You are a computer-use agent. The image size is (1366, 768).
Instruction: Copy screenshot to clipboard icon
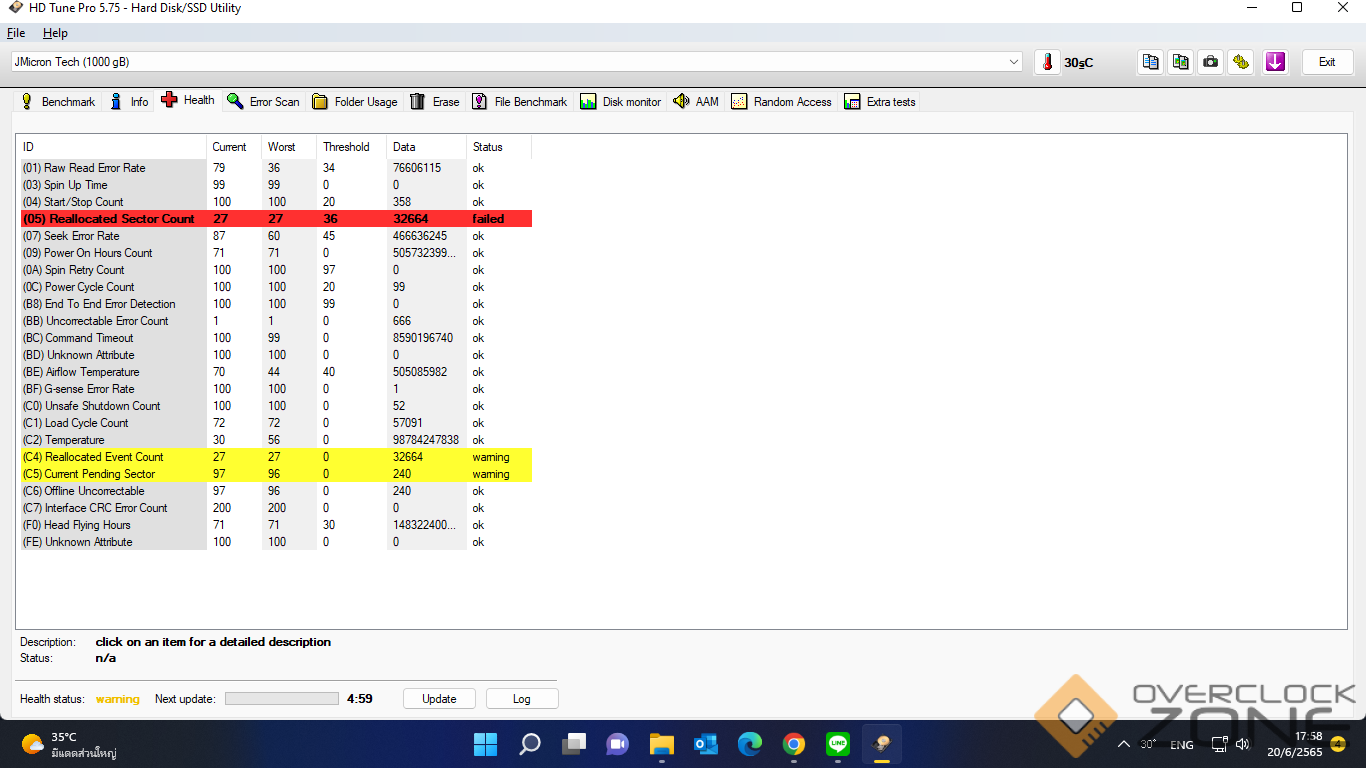[x=1181, y=62]
